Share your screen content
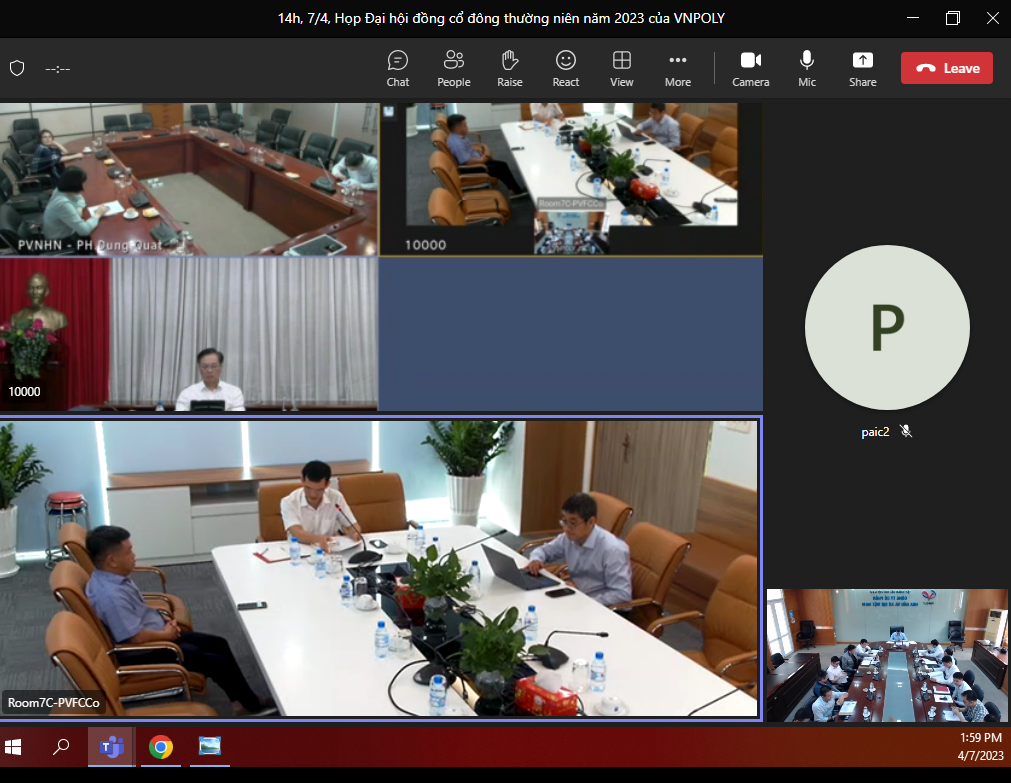The height and width of the screenshot is (783, 1011). [x=862, y=68]
